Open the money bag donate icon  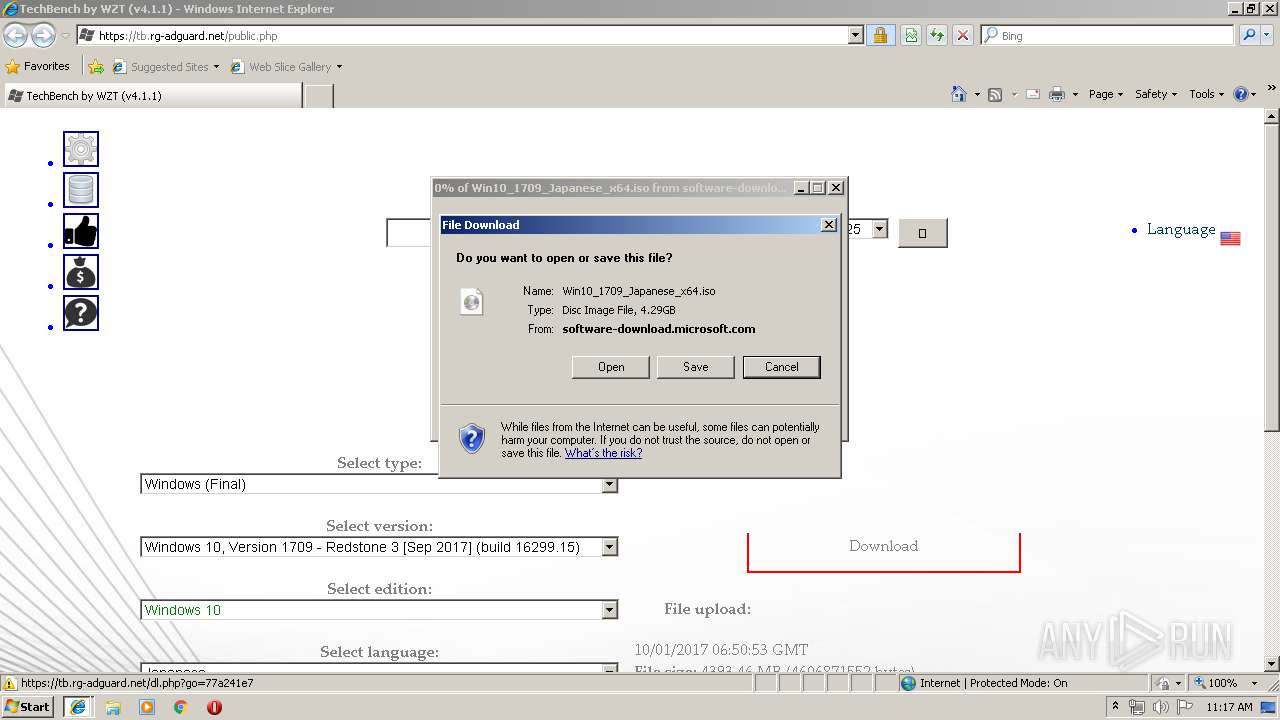[81, 272]
